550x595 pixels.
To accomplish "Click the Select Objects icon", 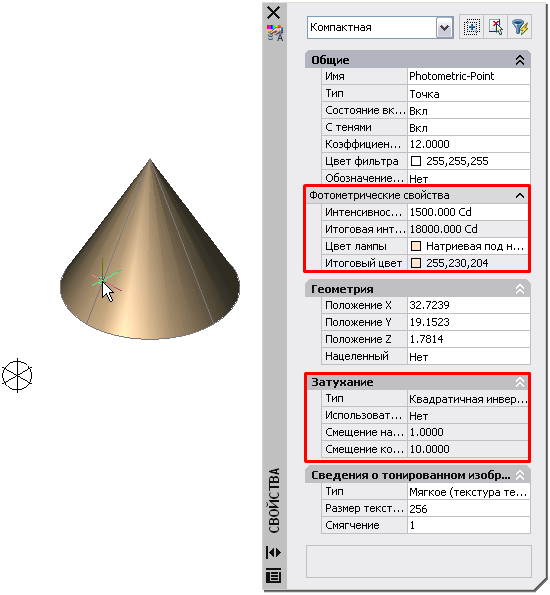I will 495,27.
